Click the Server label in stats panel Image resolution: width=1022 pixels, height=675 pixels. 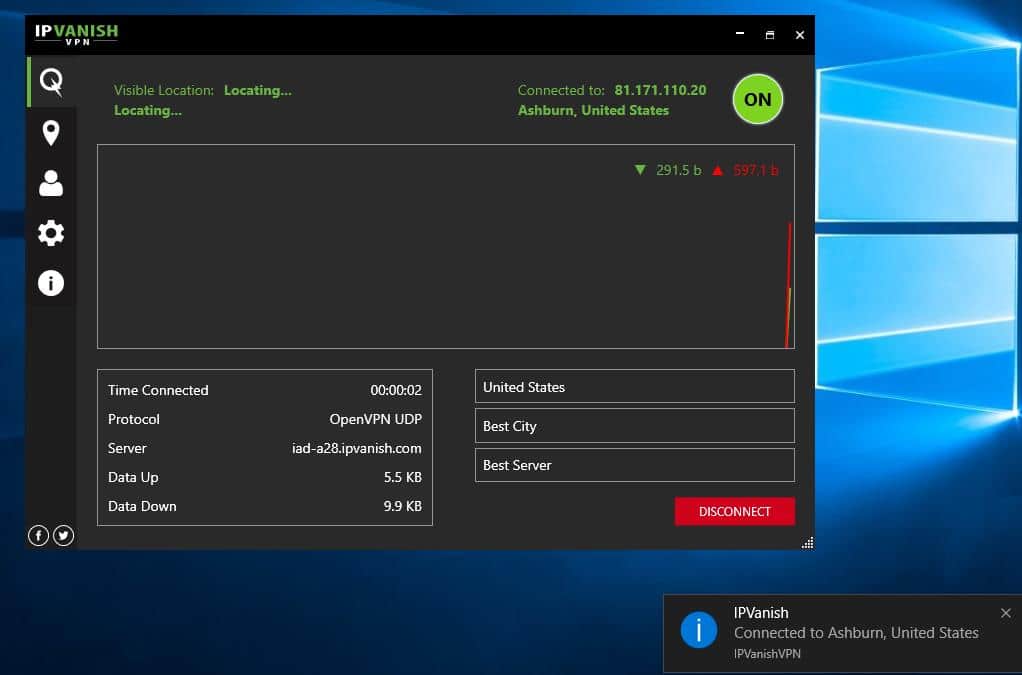[x=127, y=448]
